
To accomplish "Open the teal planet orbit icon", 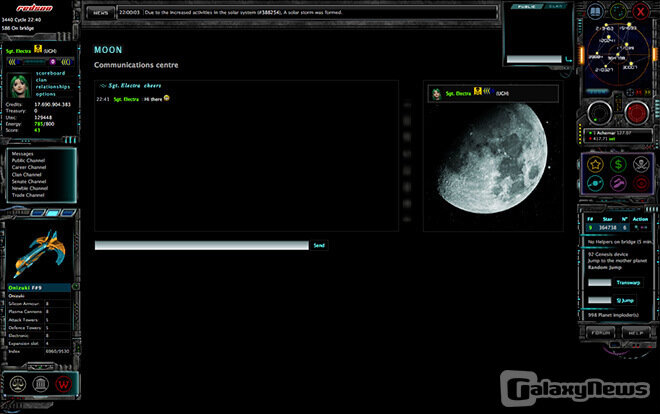I will point(595,183).
